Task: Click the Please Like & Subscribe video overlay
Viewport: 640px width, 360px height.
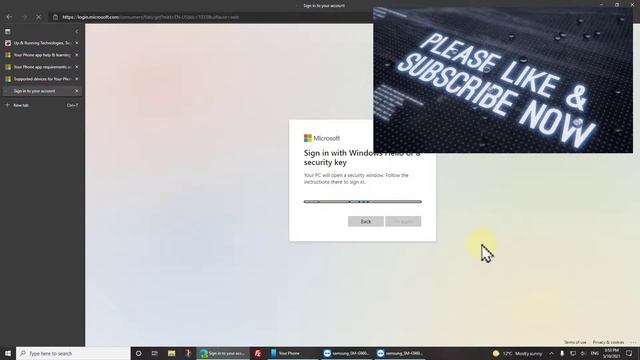Action: pyautogui.click(x=503, y=80)
